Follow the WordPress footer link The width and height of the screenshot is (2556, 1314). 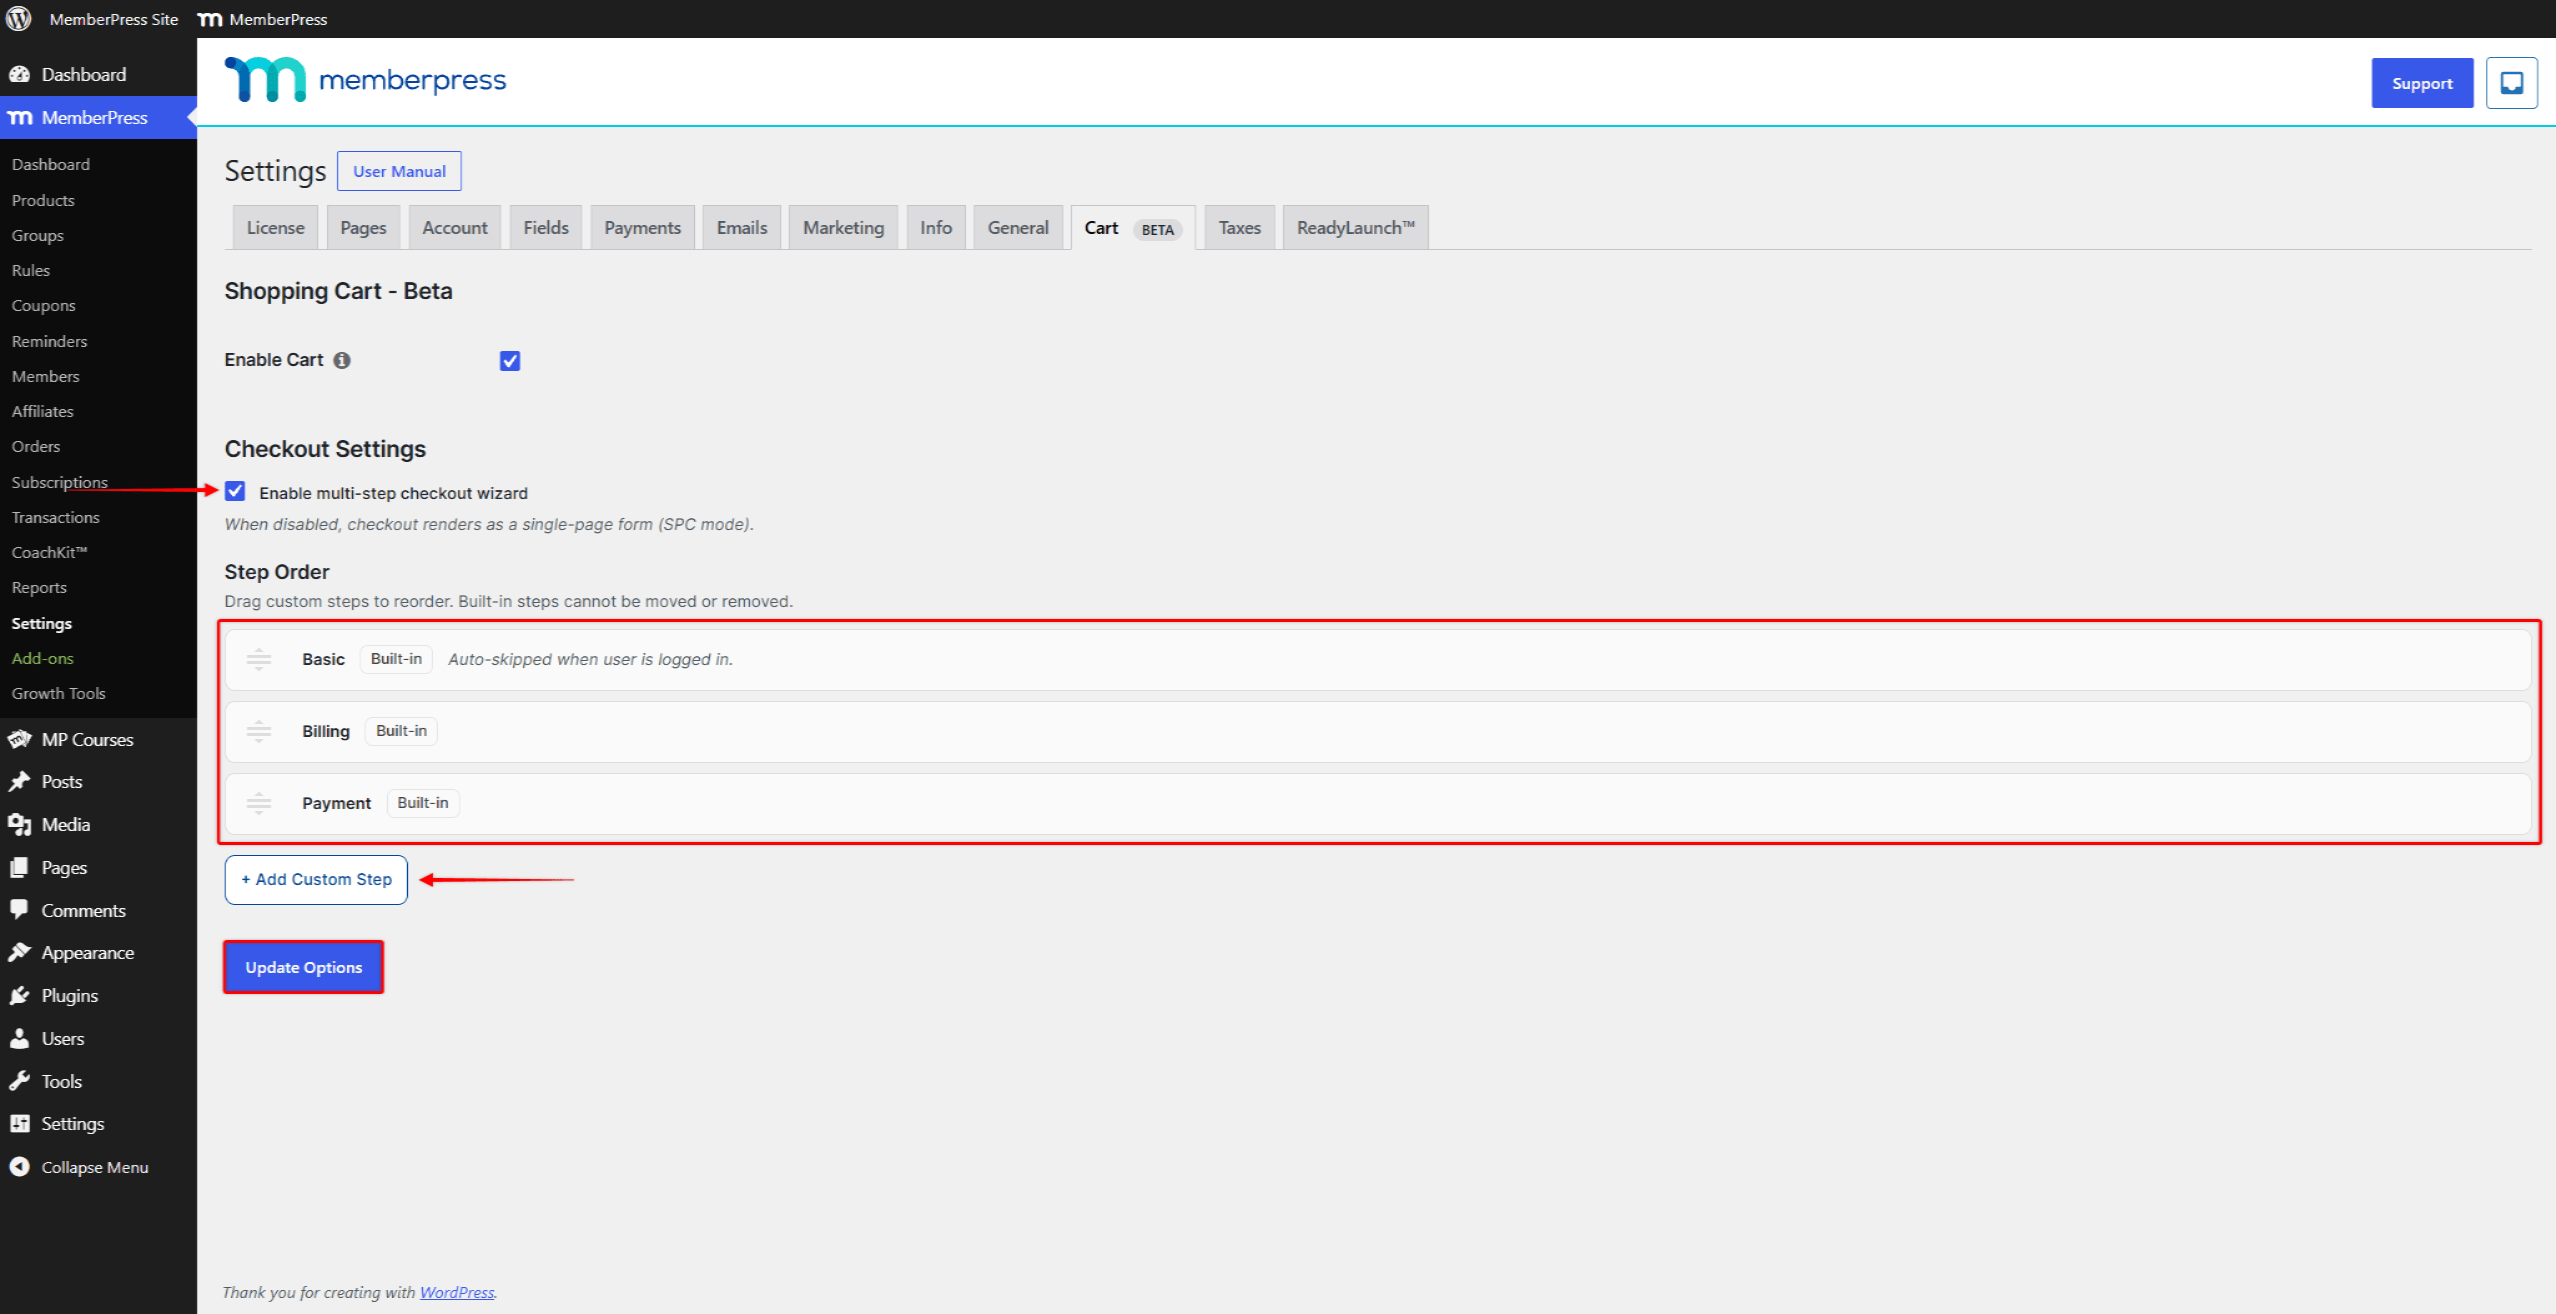pyautogui.click(x=457, y=1292)
